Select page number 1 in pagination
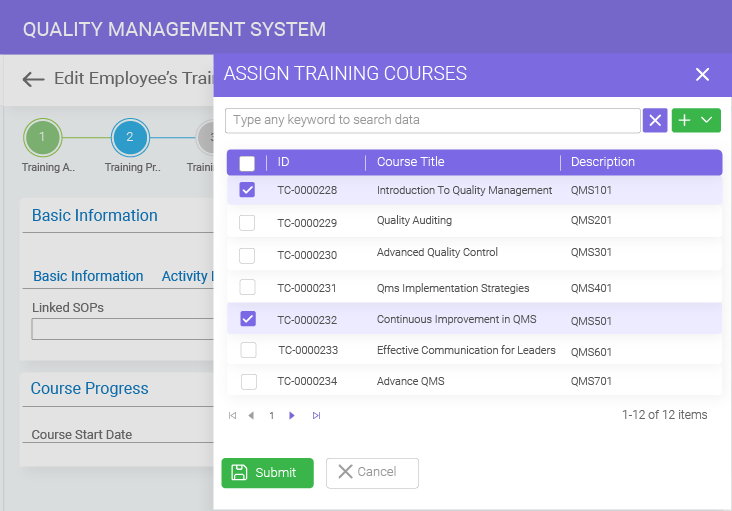Screen dimensions: 732x511 click(272, 415)
